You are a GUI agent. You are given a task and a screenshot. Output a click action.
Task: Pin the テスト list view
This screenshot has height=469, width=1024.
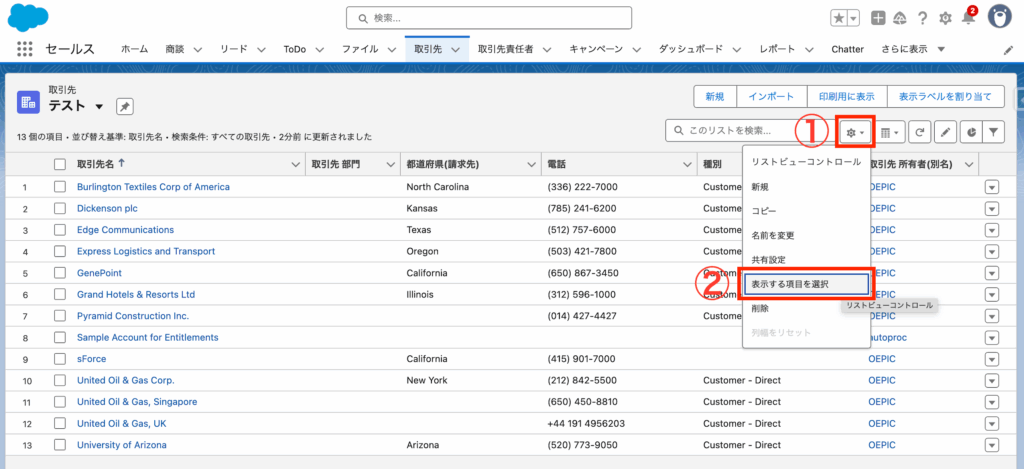[125, 106]
